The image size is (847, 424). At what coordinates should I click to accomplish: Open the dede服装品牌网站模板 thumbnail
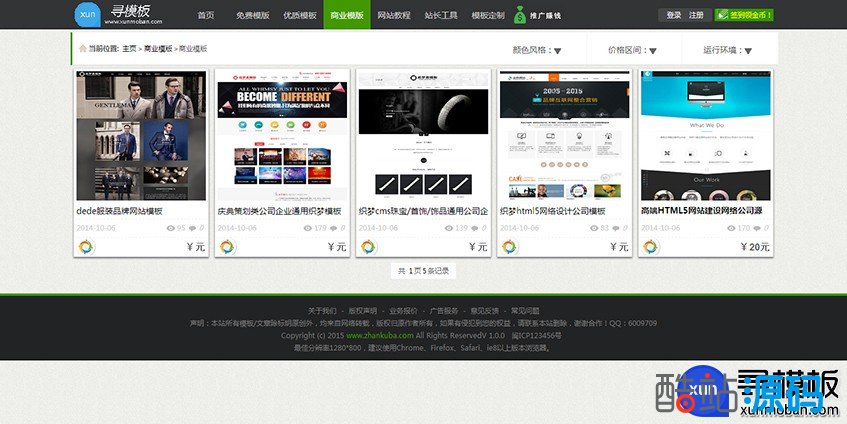tap(141, 136)
